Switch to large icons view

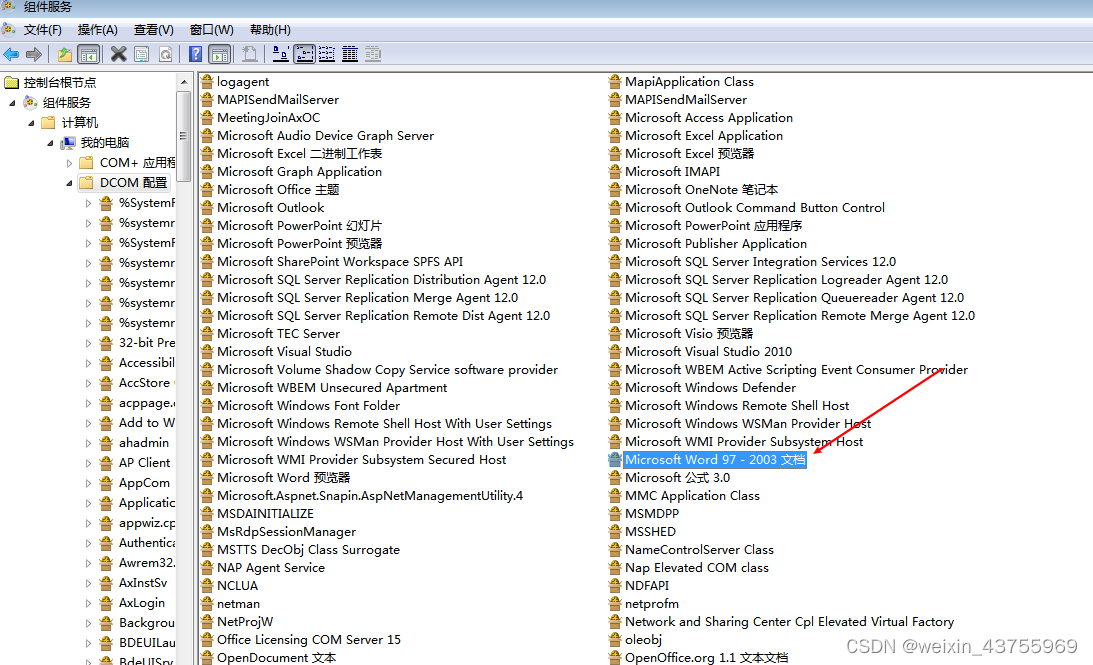[x=281, y=54]
